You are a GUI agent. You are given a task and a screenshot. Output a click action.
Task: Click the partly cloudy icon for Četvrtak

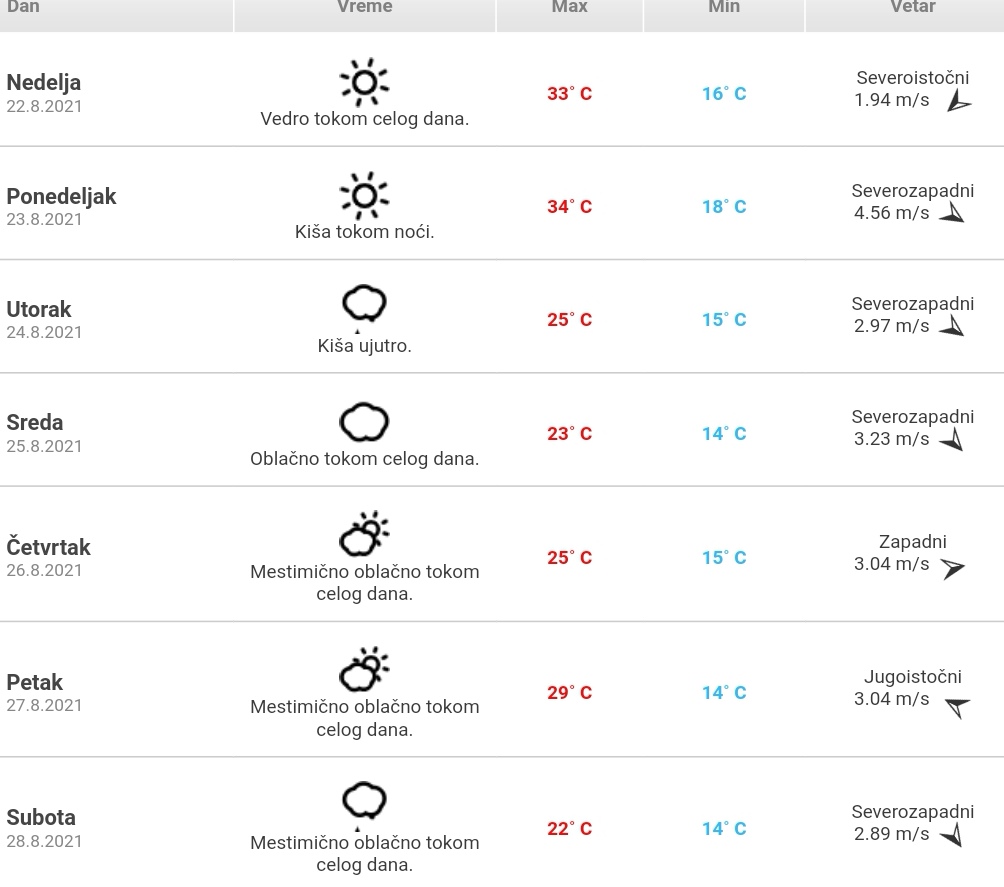coord(364,533)
